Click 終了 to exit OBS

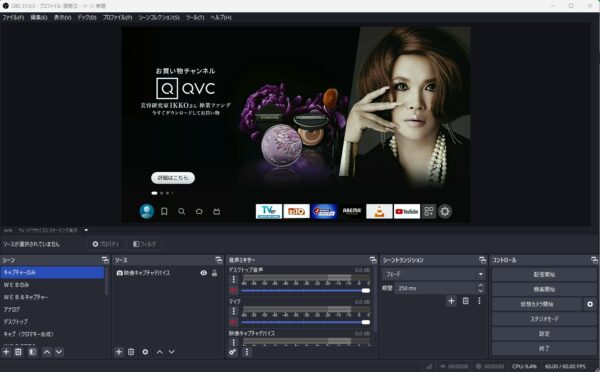point(544,348)
